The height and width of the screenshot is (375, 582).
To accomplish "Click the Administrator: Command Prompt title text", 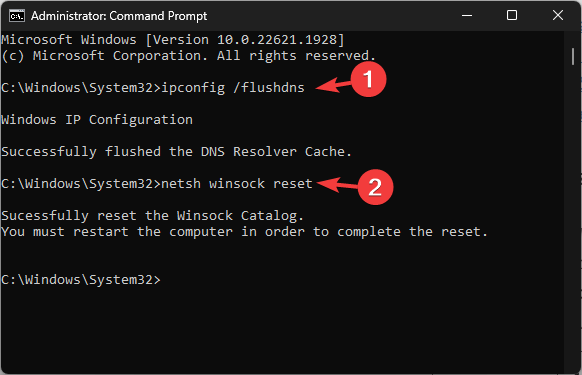I will 119,16.
